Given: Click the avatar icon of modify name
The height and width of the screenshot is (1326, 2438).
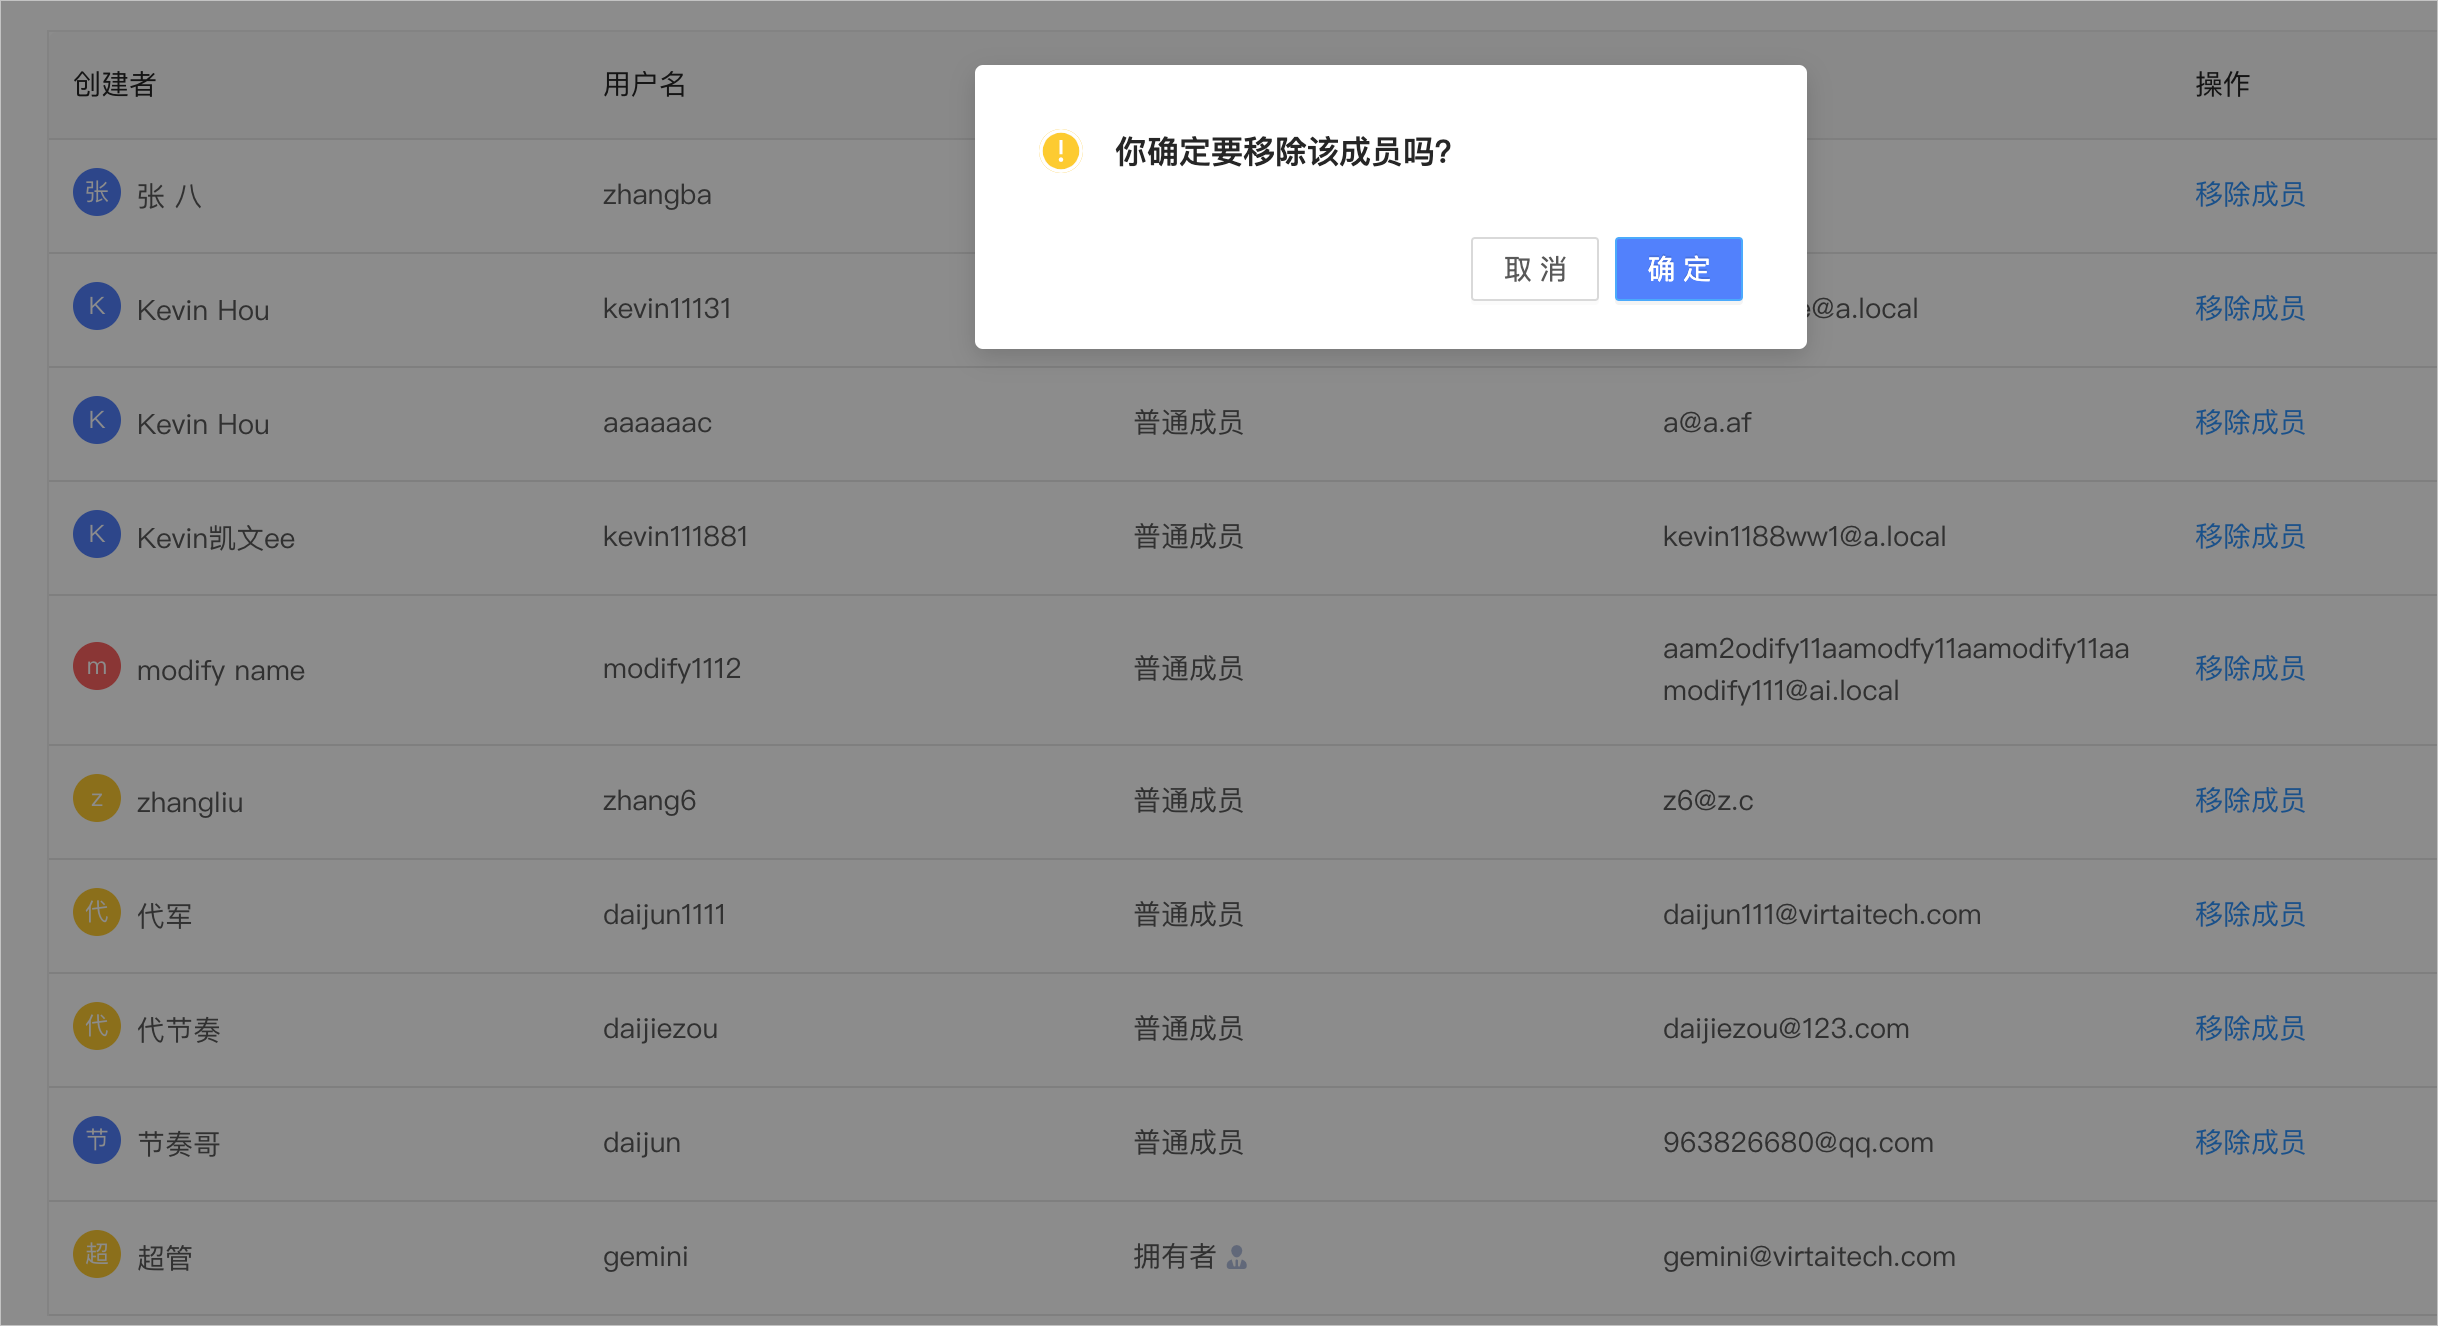Looking at the screenshot, I should coord(96,665).
